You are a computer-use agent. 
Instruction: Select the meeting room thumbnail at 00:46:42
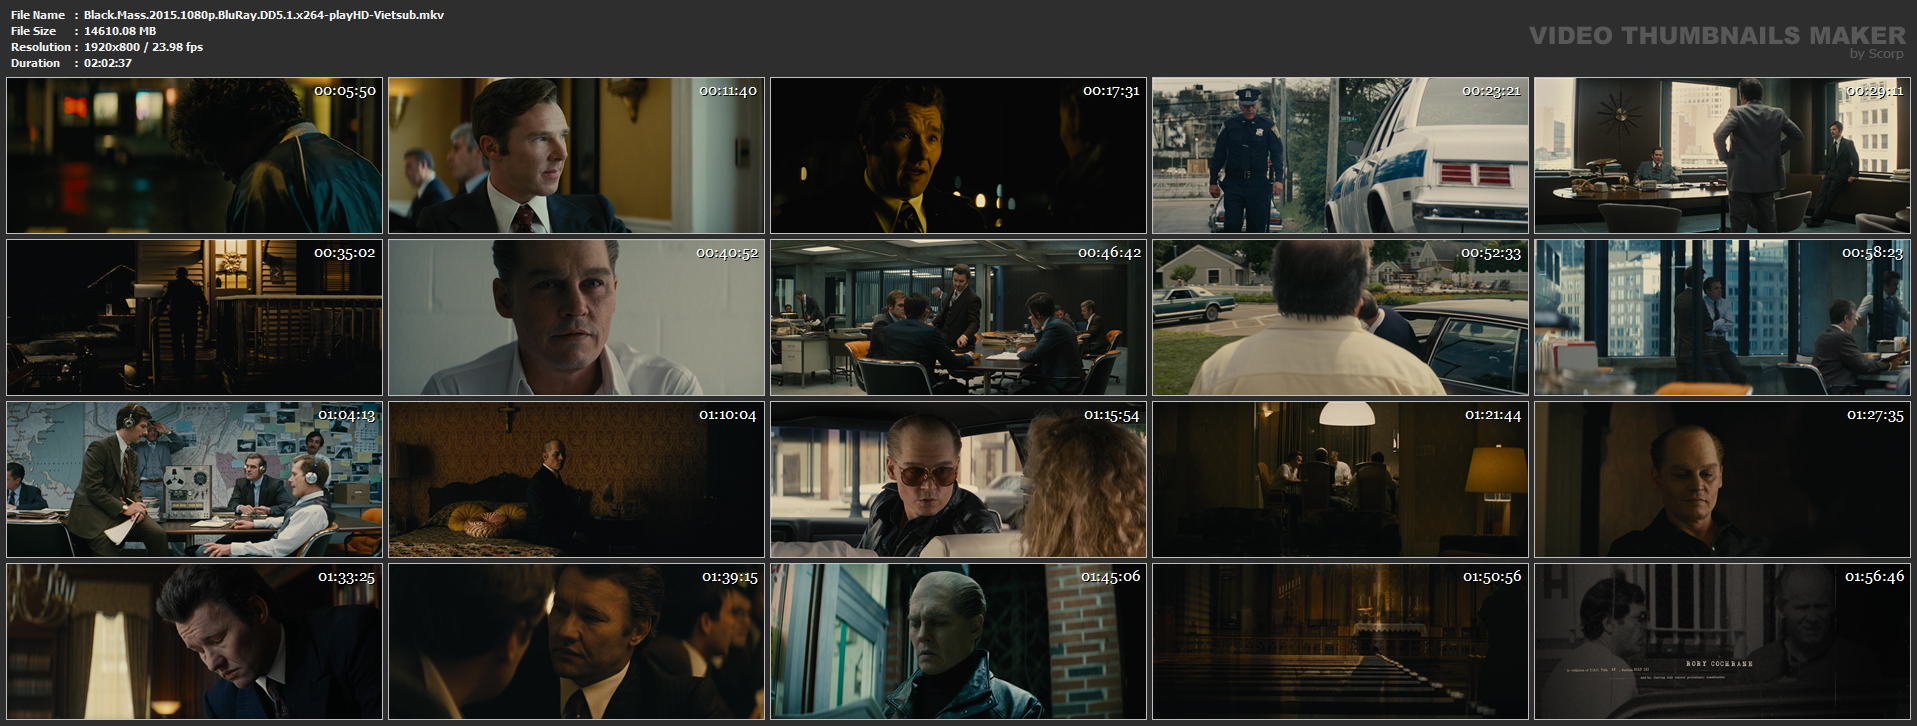point(958,317)
